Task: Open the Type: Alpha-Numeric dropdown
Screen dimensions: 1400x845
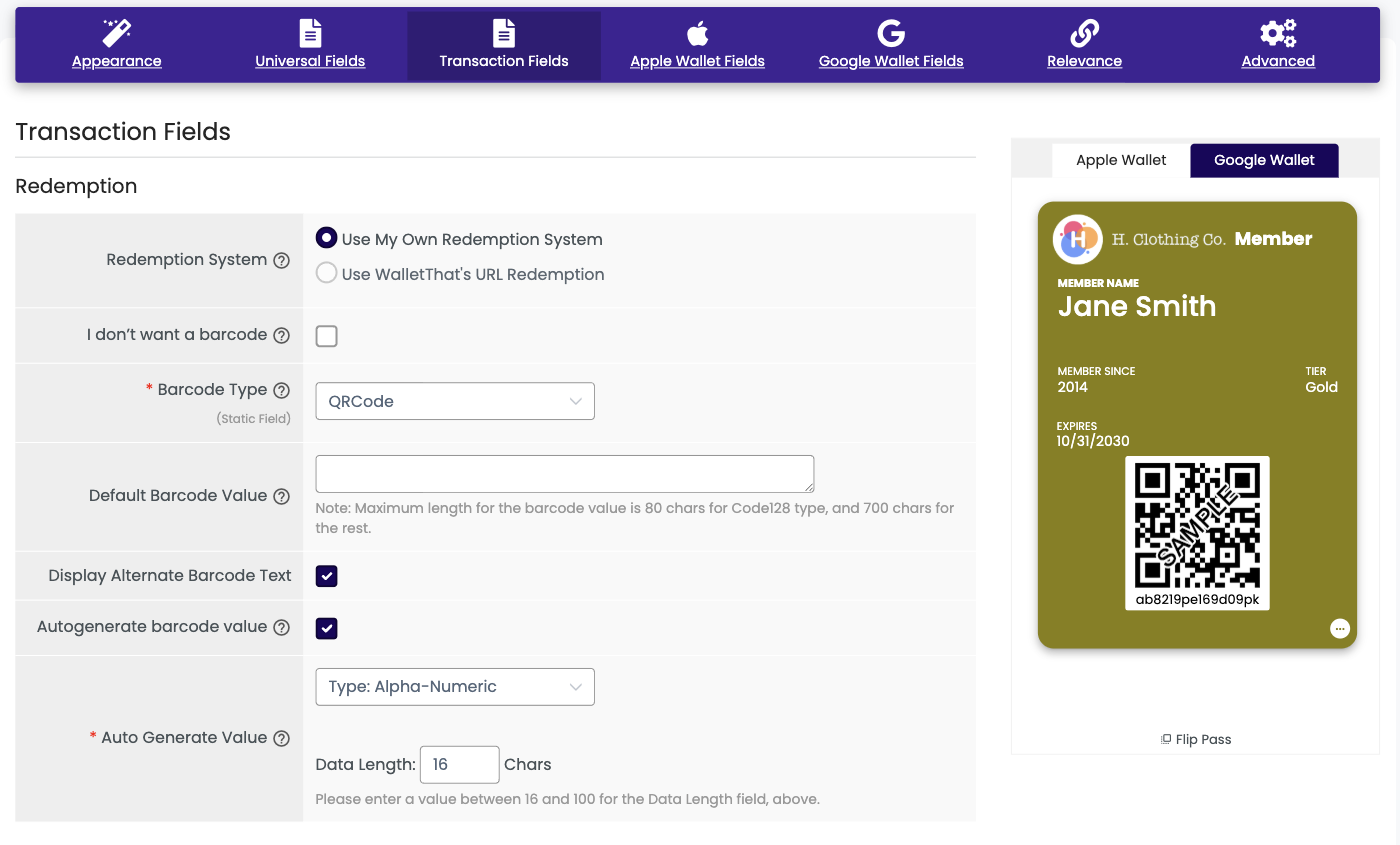Action: 455,687
